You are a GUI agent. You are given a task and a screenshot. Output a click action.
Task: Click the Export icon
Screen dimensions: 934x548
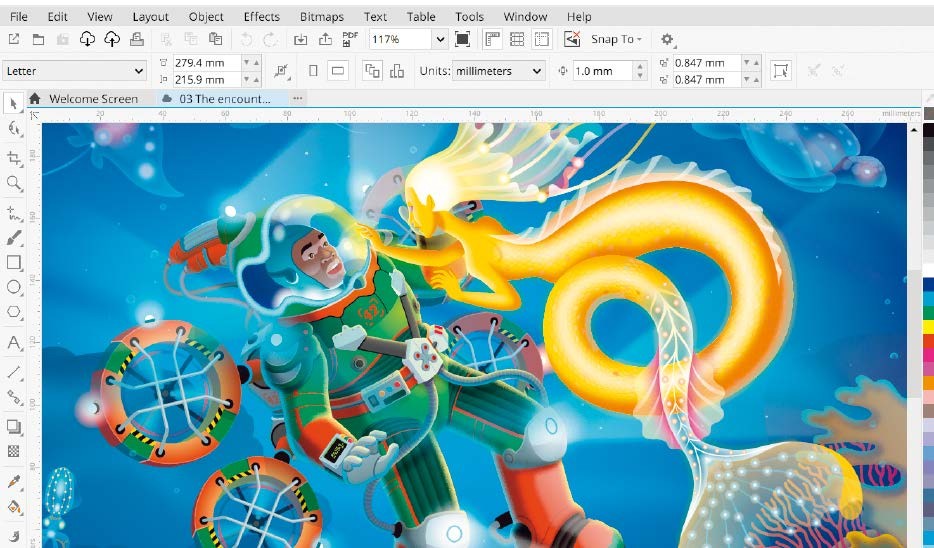click(x=325, y=39)
